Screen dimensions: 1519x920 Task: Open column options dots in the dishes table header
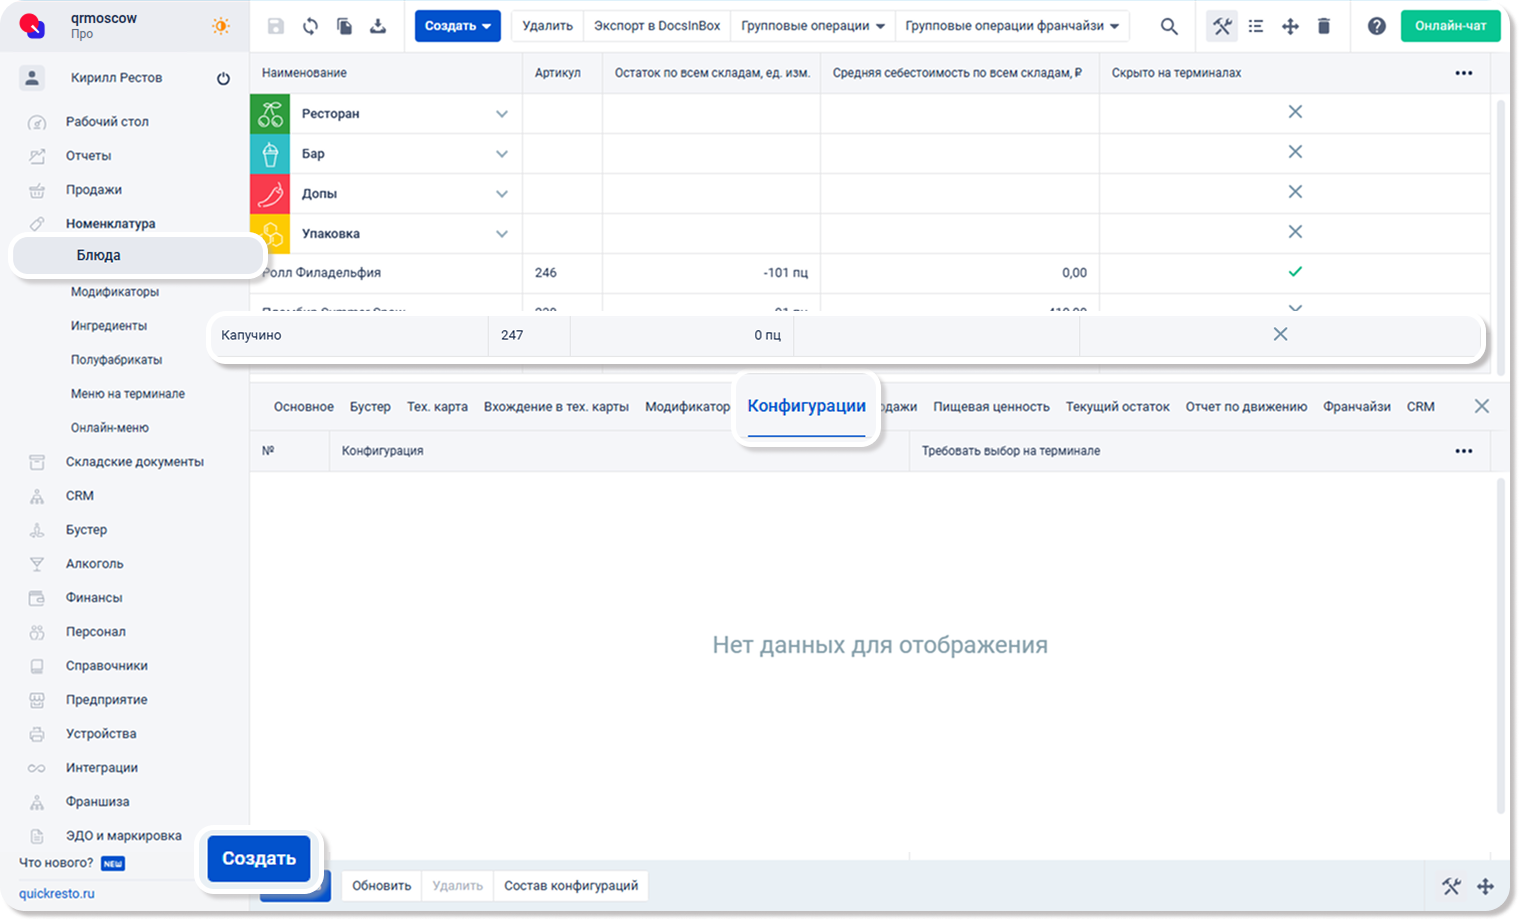coord(1464,73)
